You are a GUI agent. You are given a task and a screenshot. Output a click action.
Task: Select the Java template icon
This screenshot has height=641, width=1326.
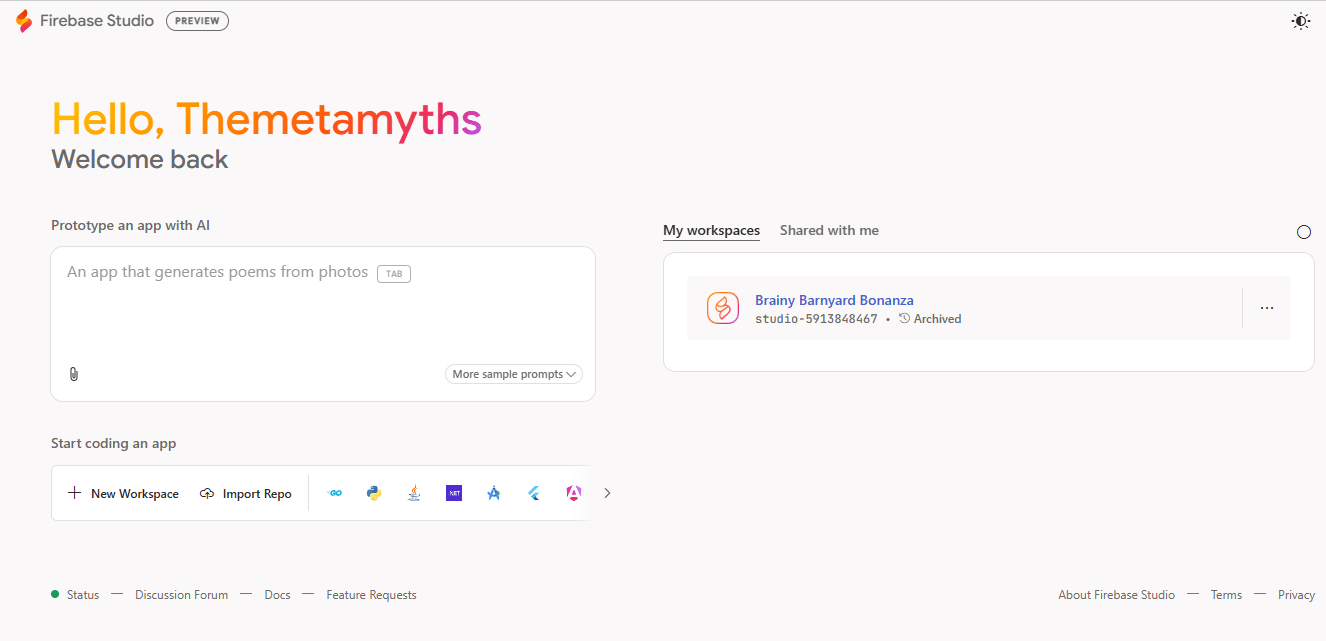tap(414, 493)
